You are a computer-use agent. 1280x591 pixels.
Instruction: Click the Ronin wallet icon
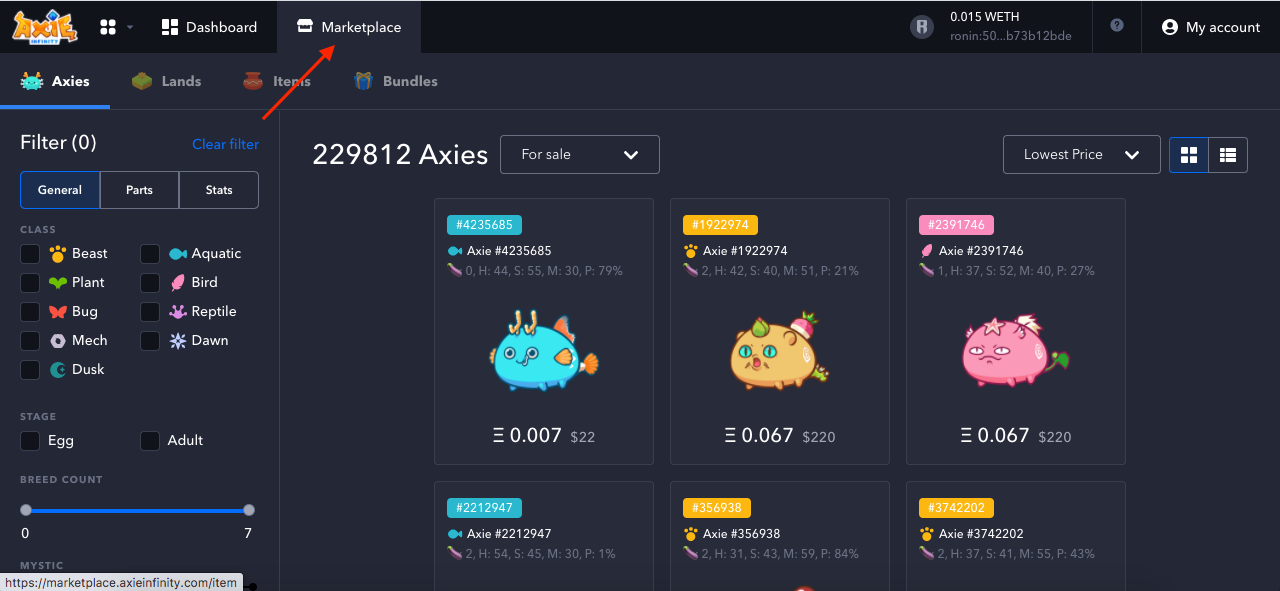[x=920, y=27]
